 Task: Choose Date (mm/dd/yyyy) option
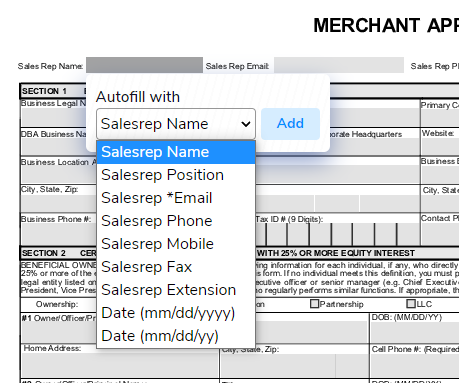pos(176,313)
